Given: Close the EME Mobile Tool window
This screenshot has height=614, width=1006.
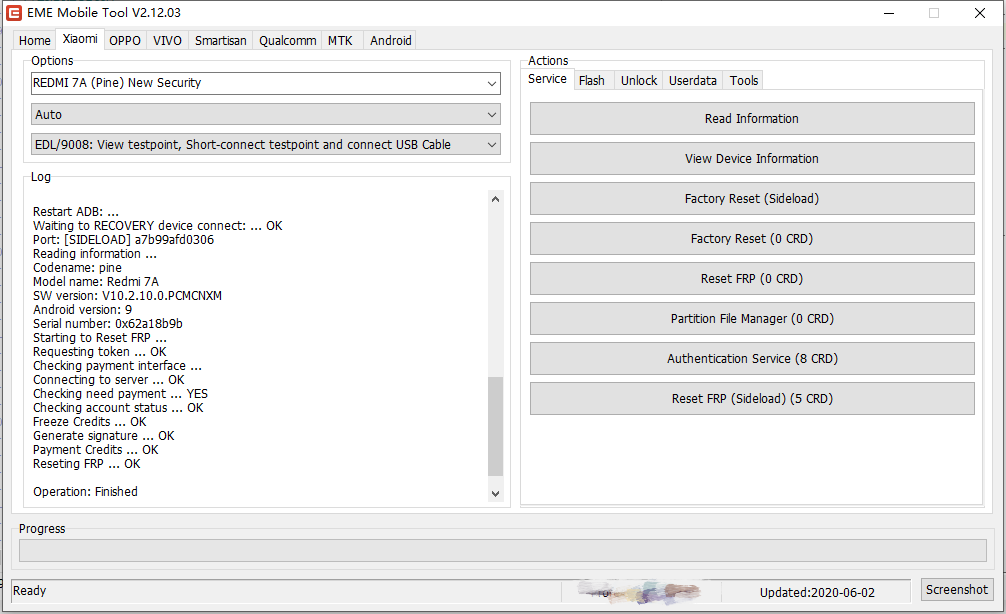Looking at the screenshot, I should [x=980, y=13].
